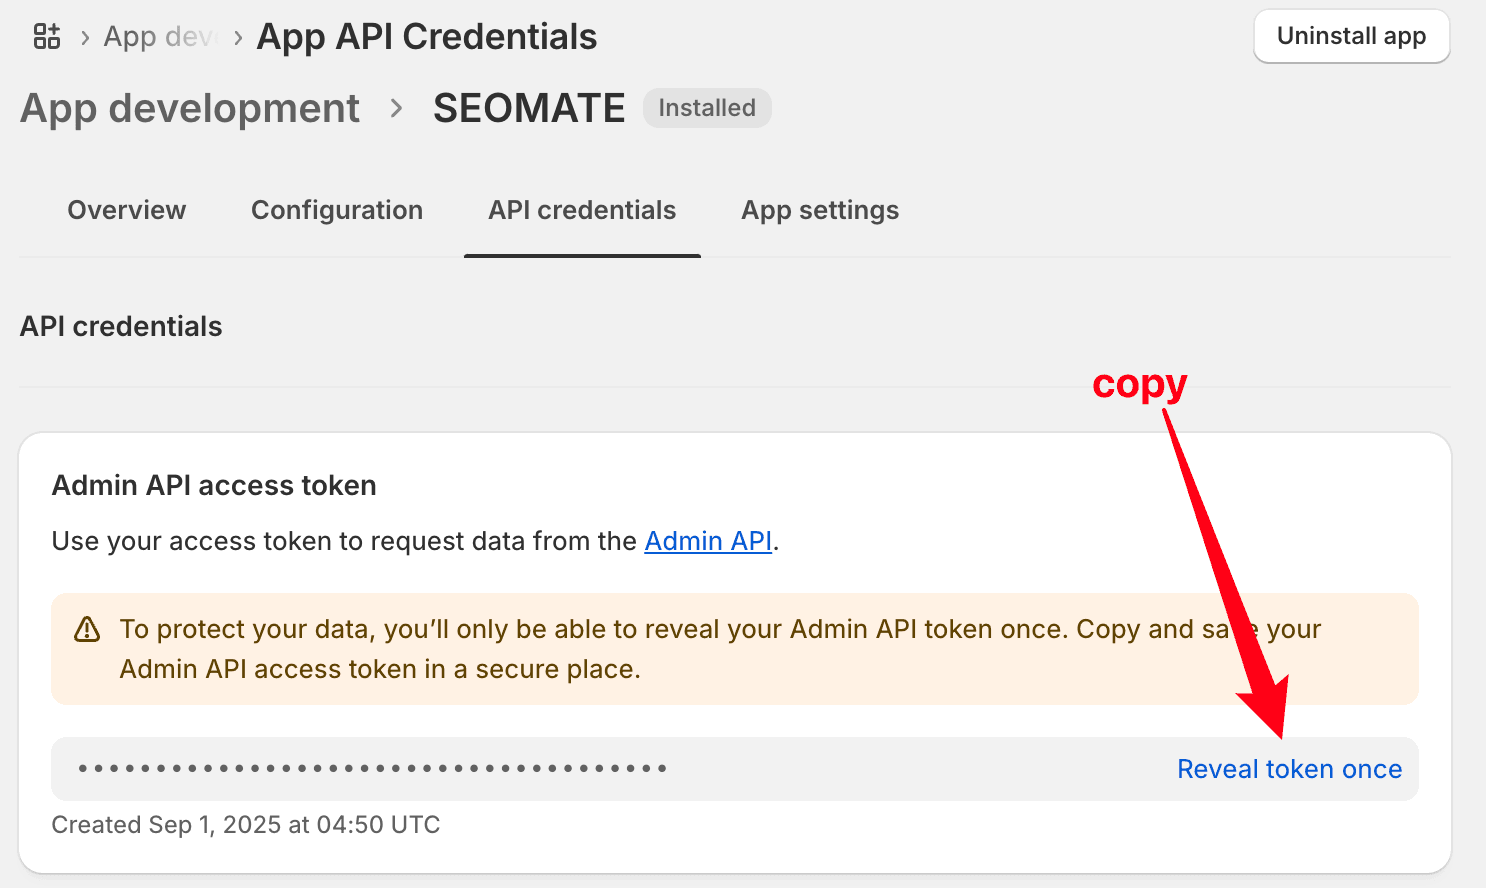Click the Created Sep 1, 2025 timestamp
The height and width of the screenshot is (888, 1486).
pyautogui.click(x=246, y=825)
